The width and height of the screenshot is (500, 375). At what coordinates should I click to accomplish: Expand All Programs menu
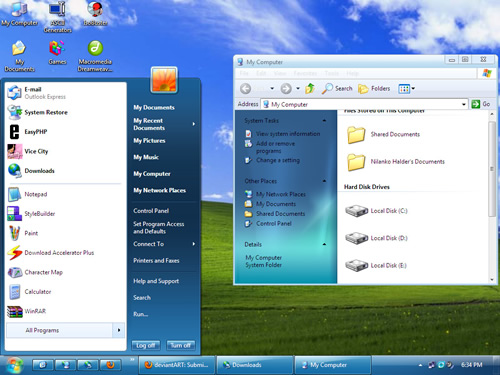(66, 330)
